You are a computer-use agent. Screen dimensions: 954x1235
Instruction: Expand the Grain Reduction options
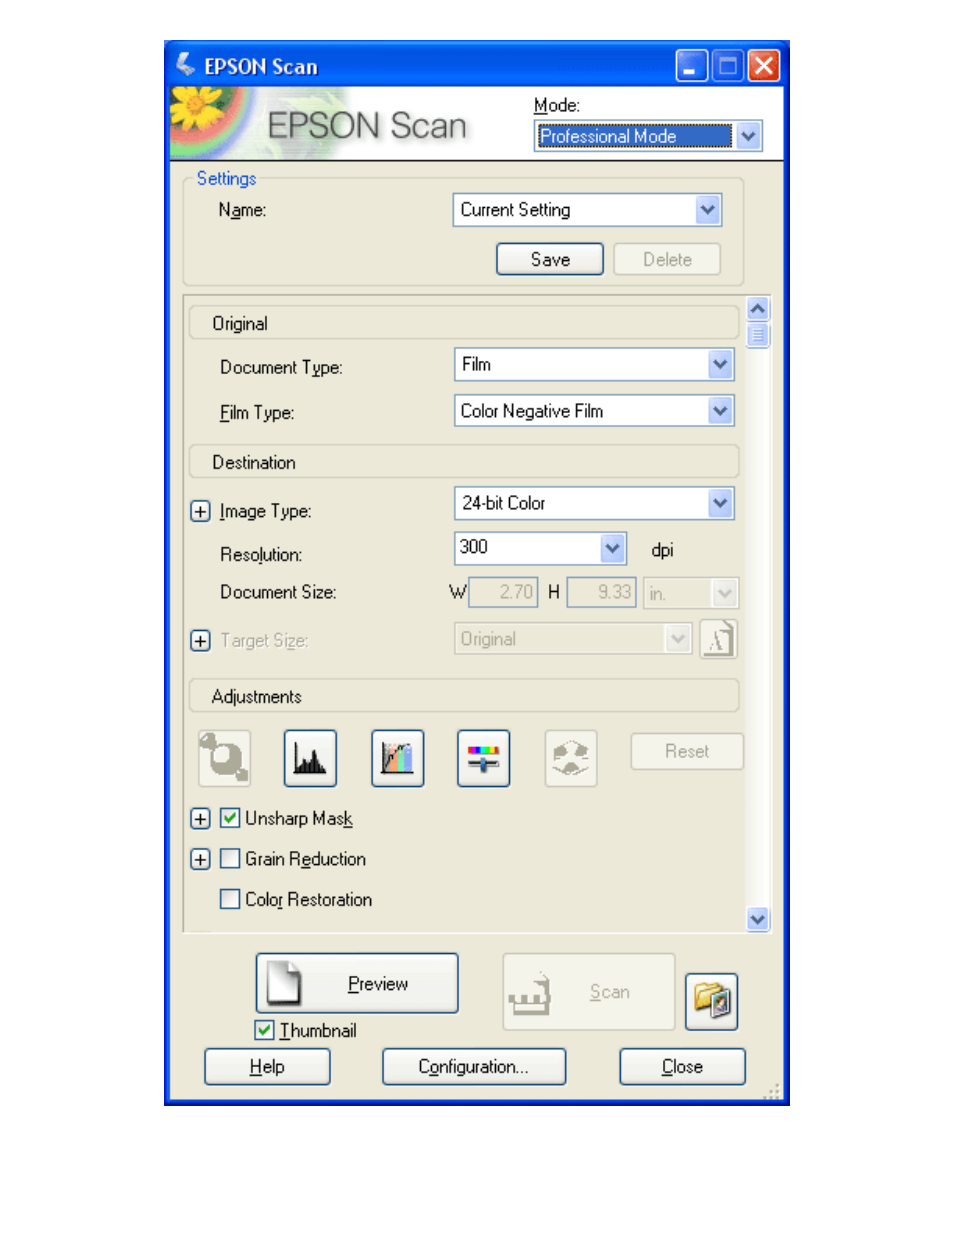(200, 860)
